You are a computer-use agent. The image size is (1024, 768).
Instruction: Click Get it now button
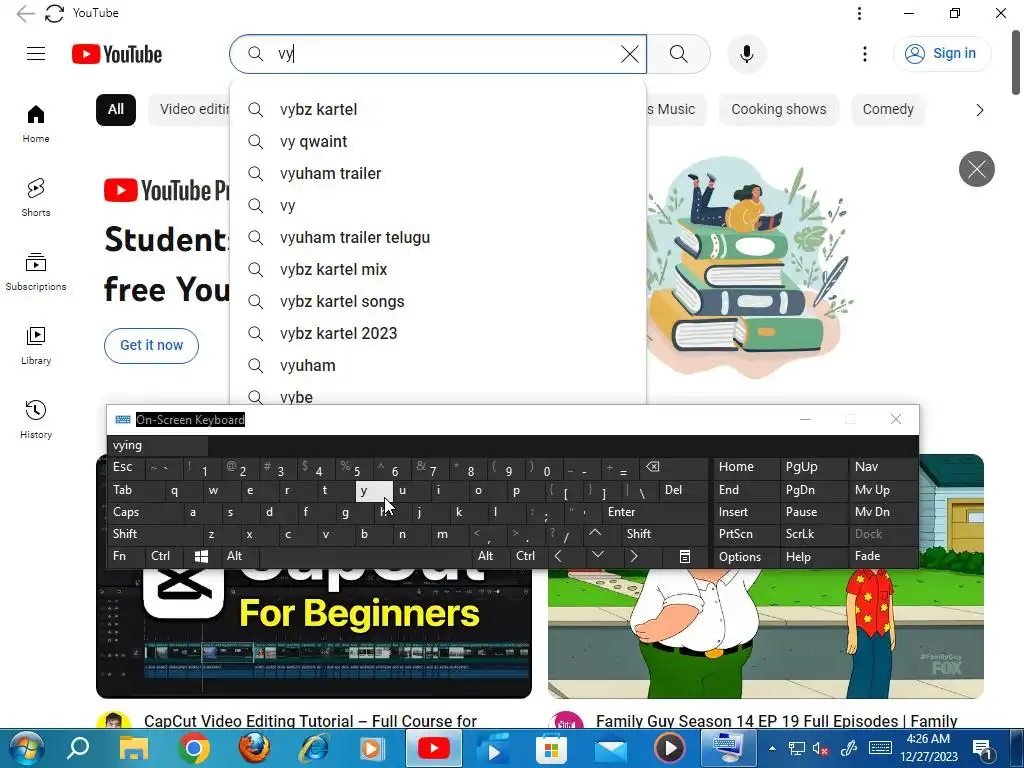coord(151,345)
